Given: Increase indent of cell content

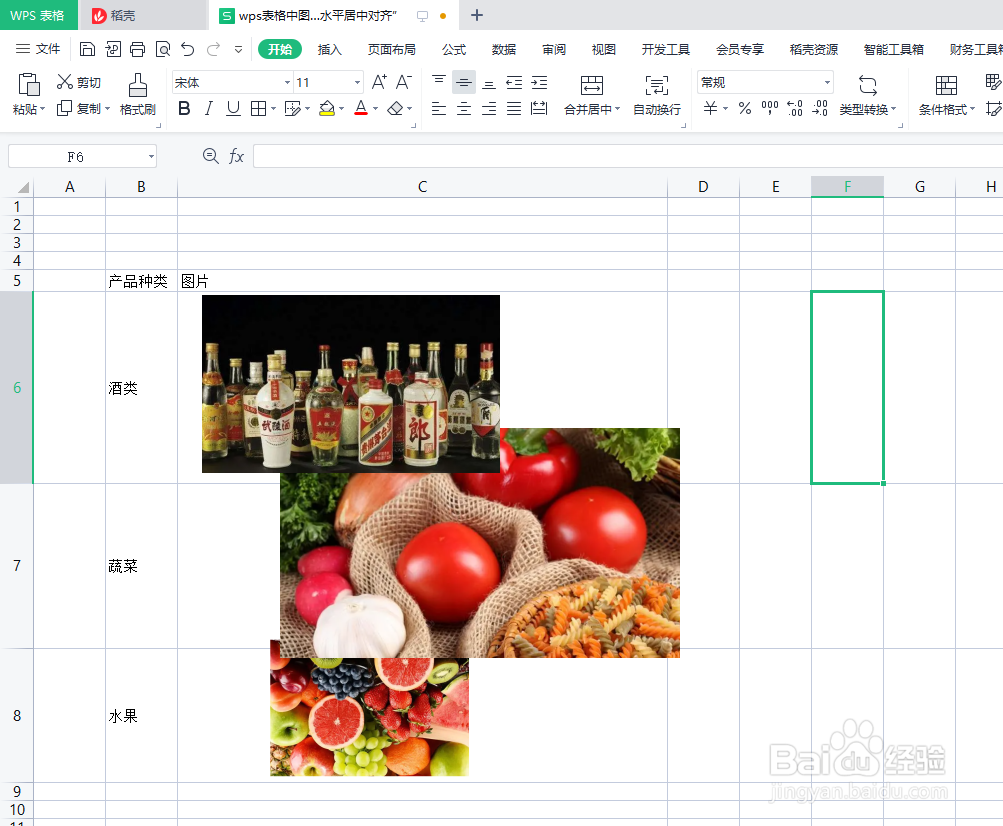Looking at the screenshot, I should click(539, 82).
